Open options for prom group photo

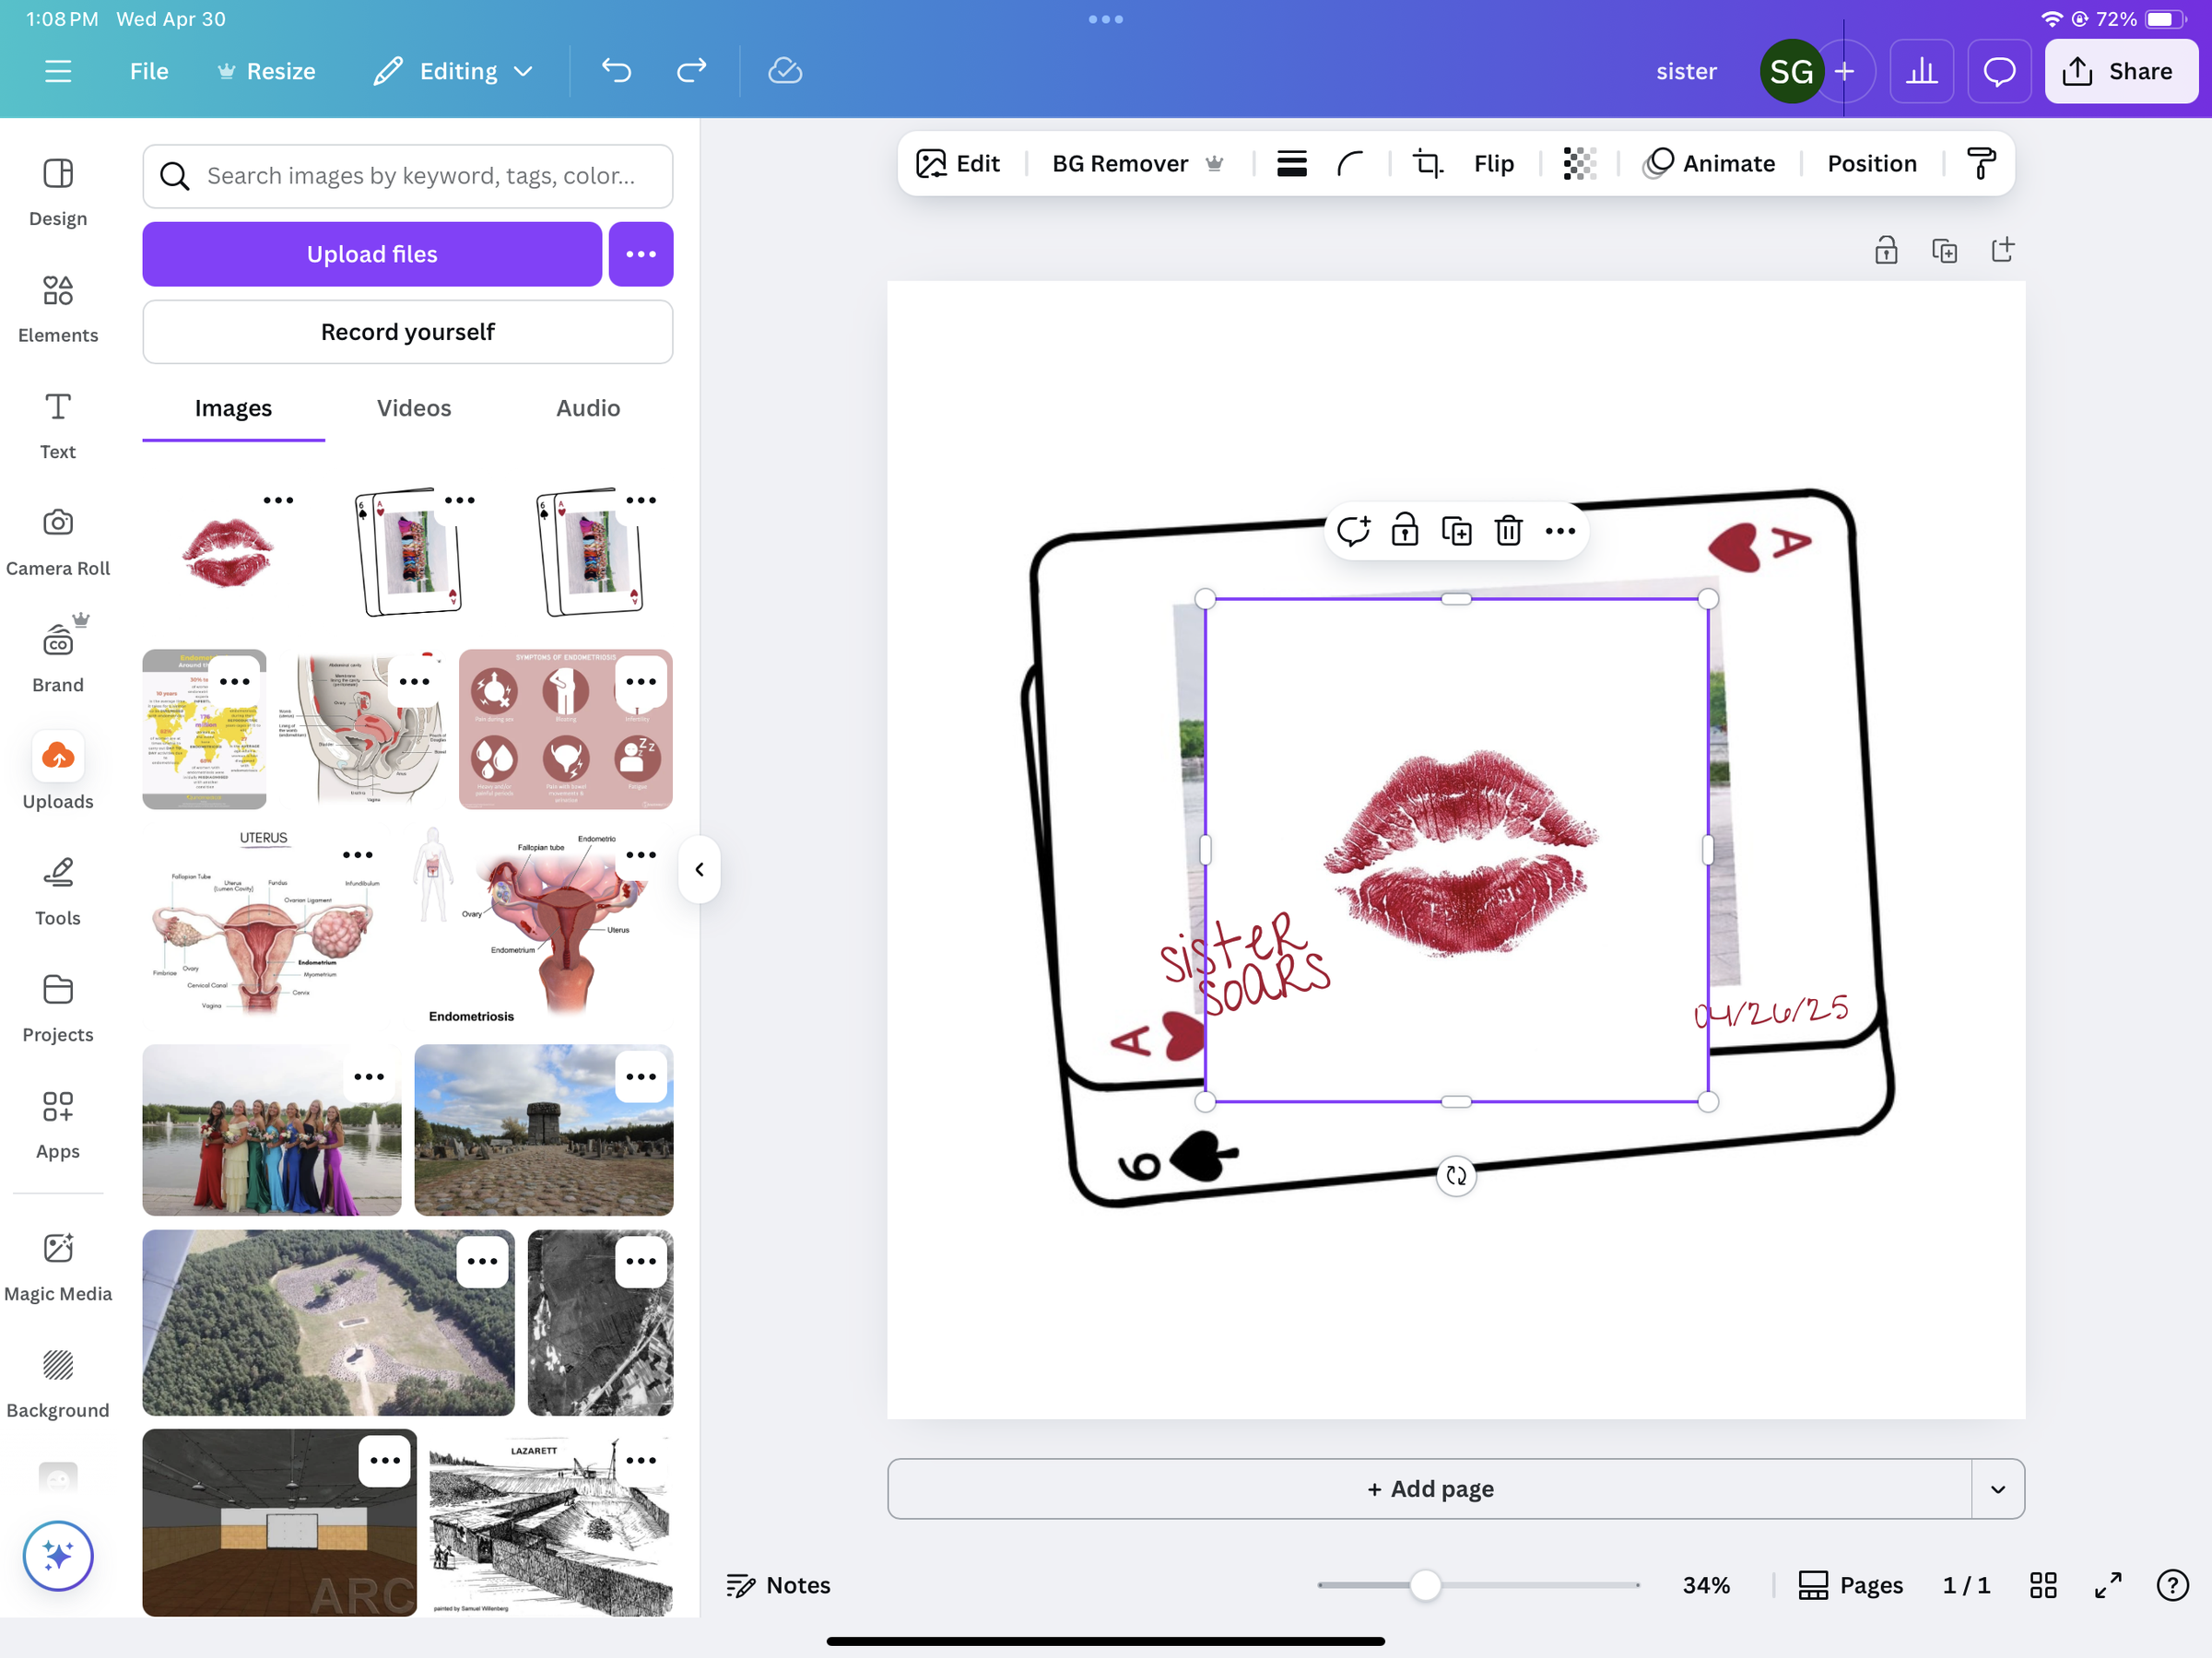coord(369,1077)
